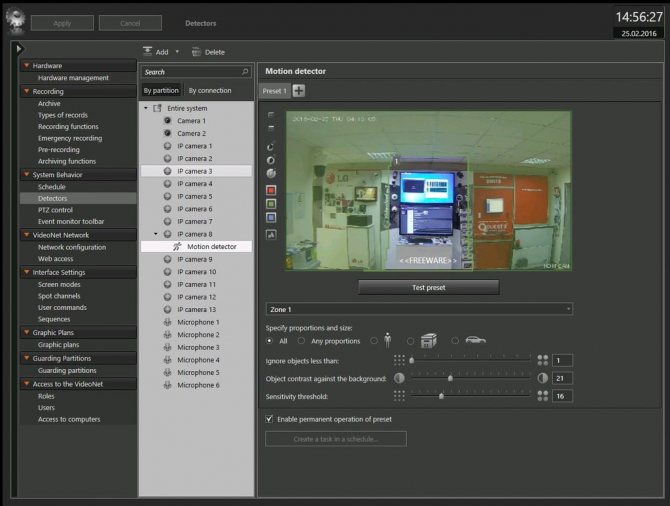670x506 pixels.
Task: Click the Ignore objects less than slider
Action: [x=471, y=360]
